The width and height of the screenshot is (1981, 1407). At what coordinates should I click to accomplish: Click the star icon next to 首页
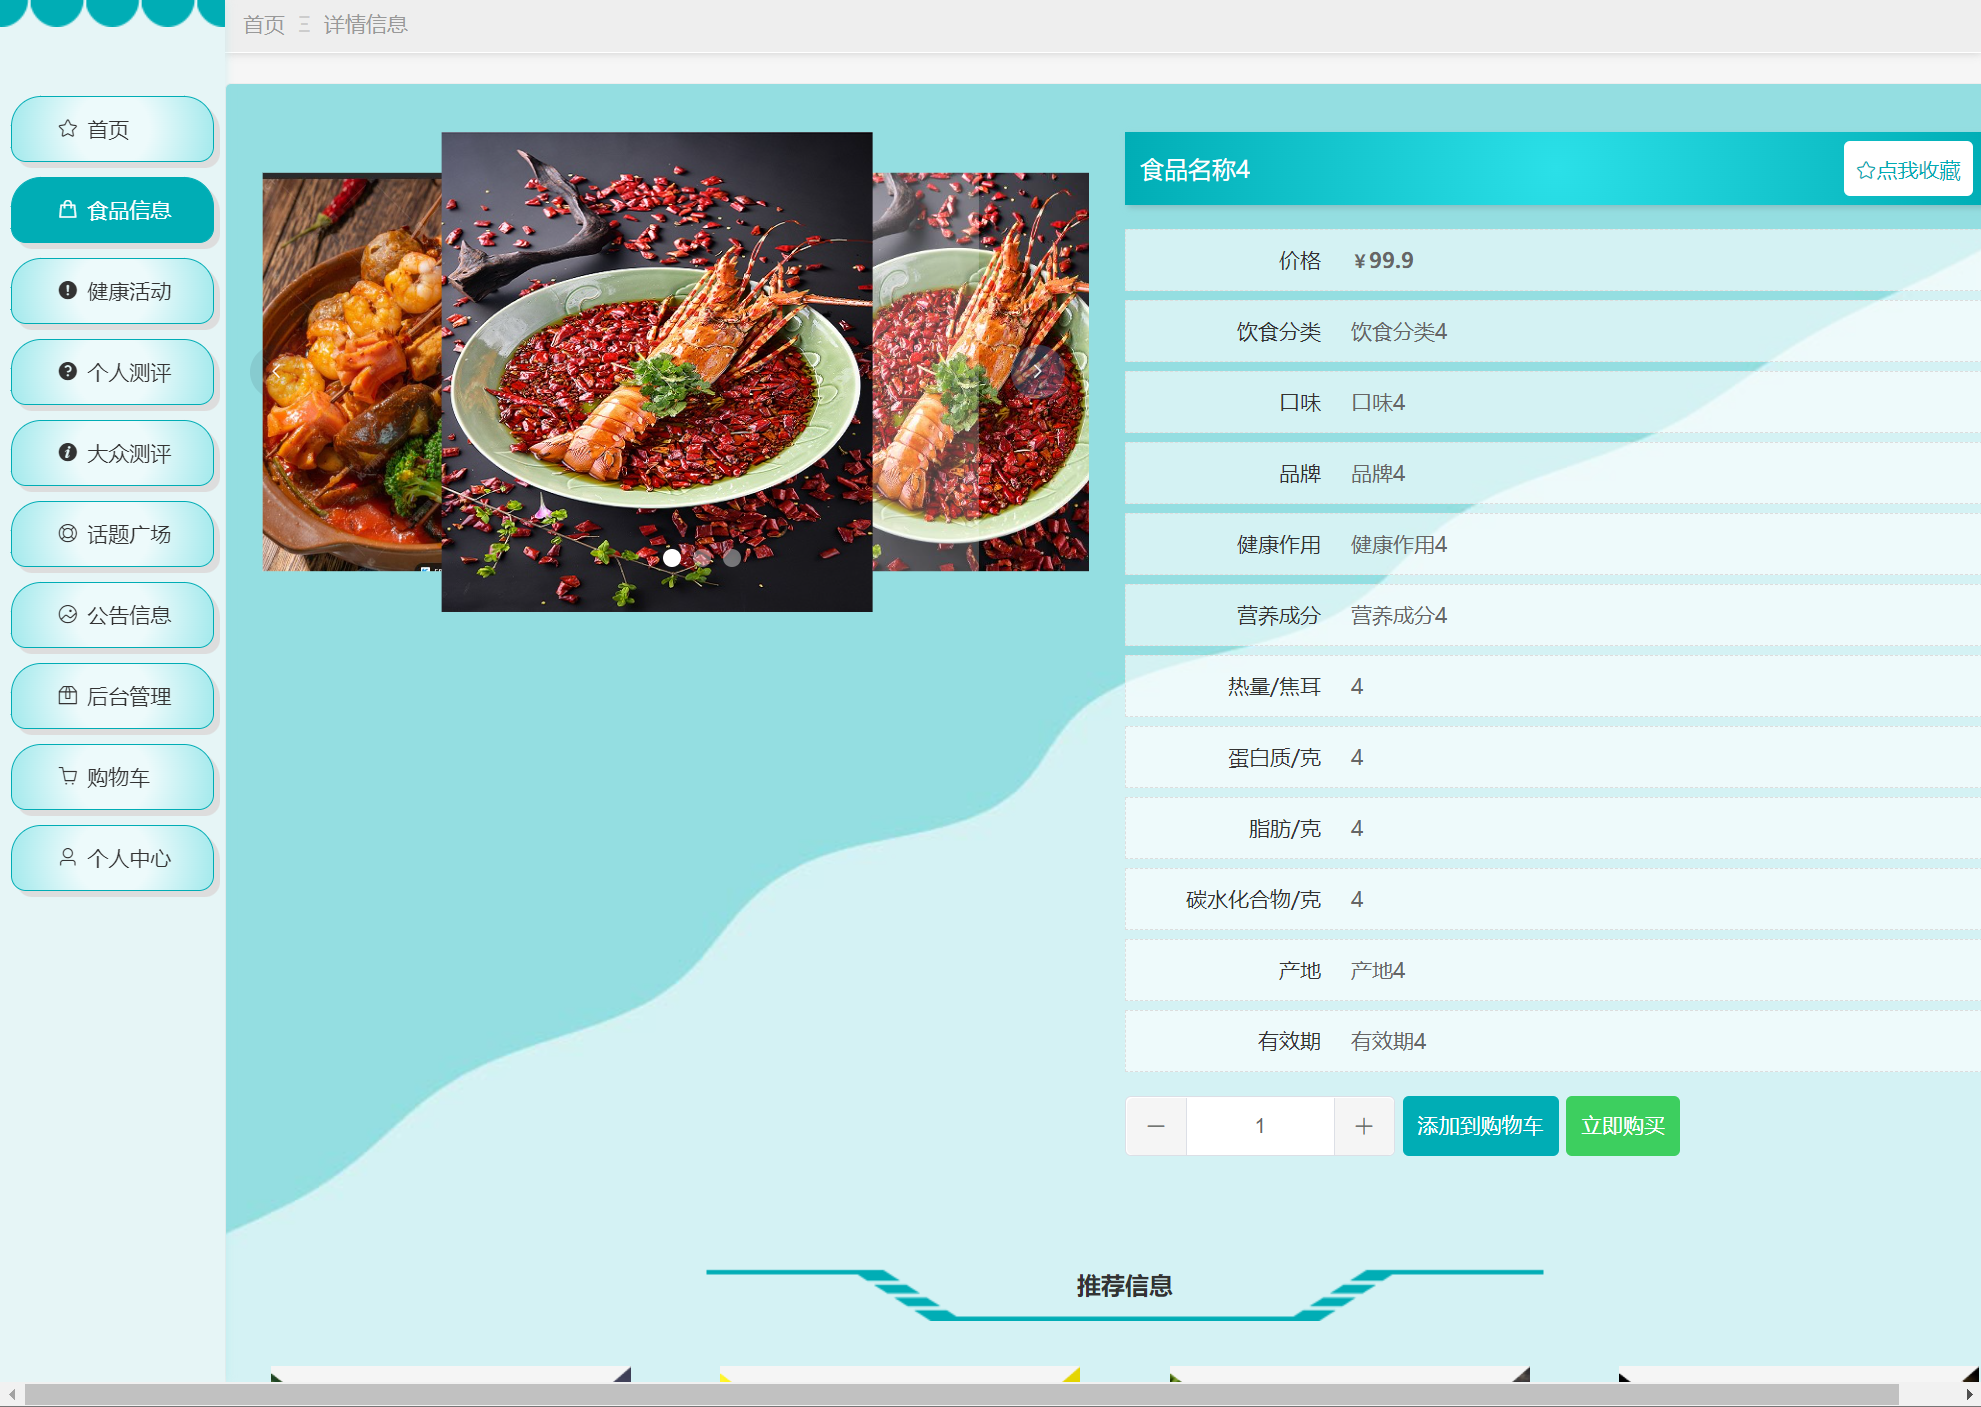[x=67, y=129]
